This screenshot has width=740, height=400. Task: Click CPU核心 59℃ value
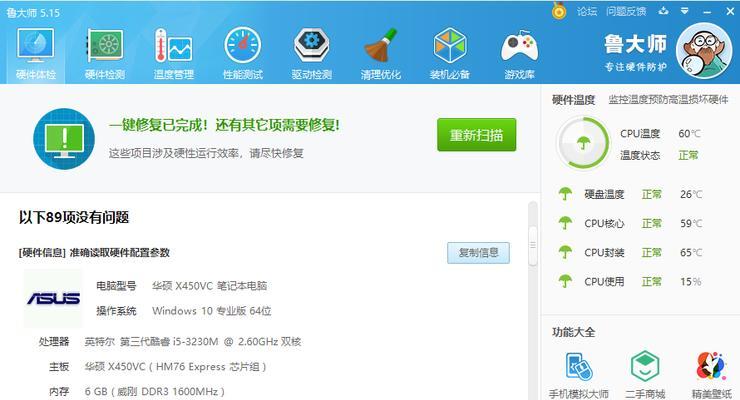point(691,223)
